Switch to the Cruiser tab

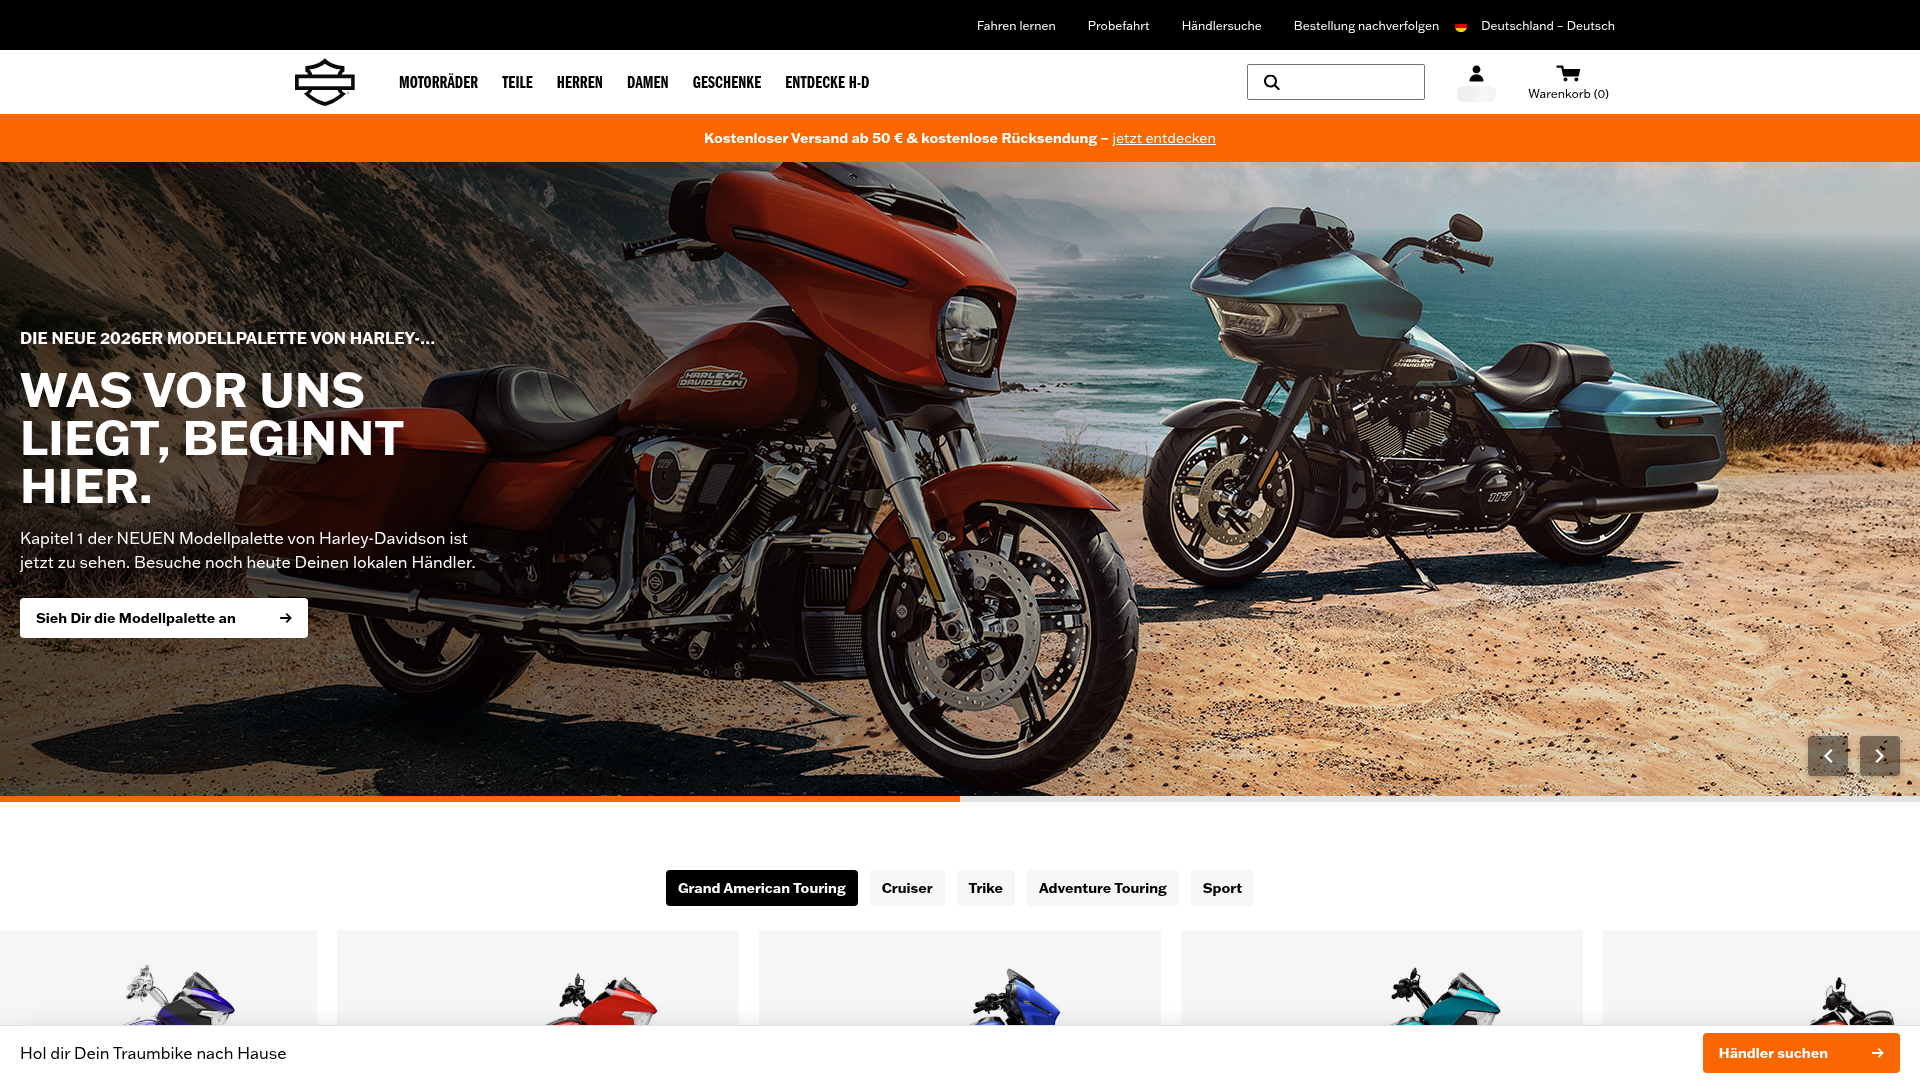(907, 888)
